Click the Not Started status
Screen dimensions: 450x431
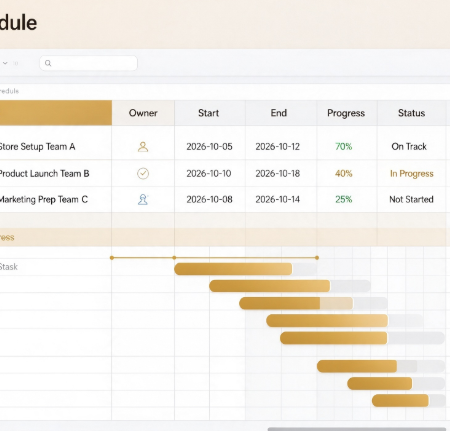click(x=412, y=199)
